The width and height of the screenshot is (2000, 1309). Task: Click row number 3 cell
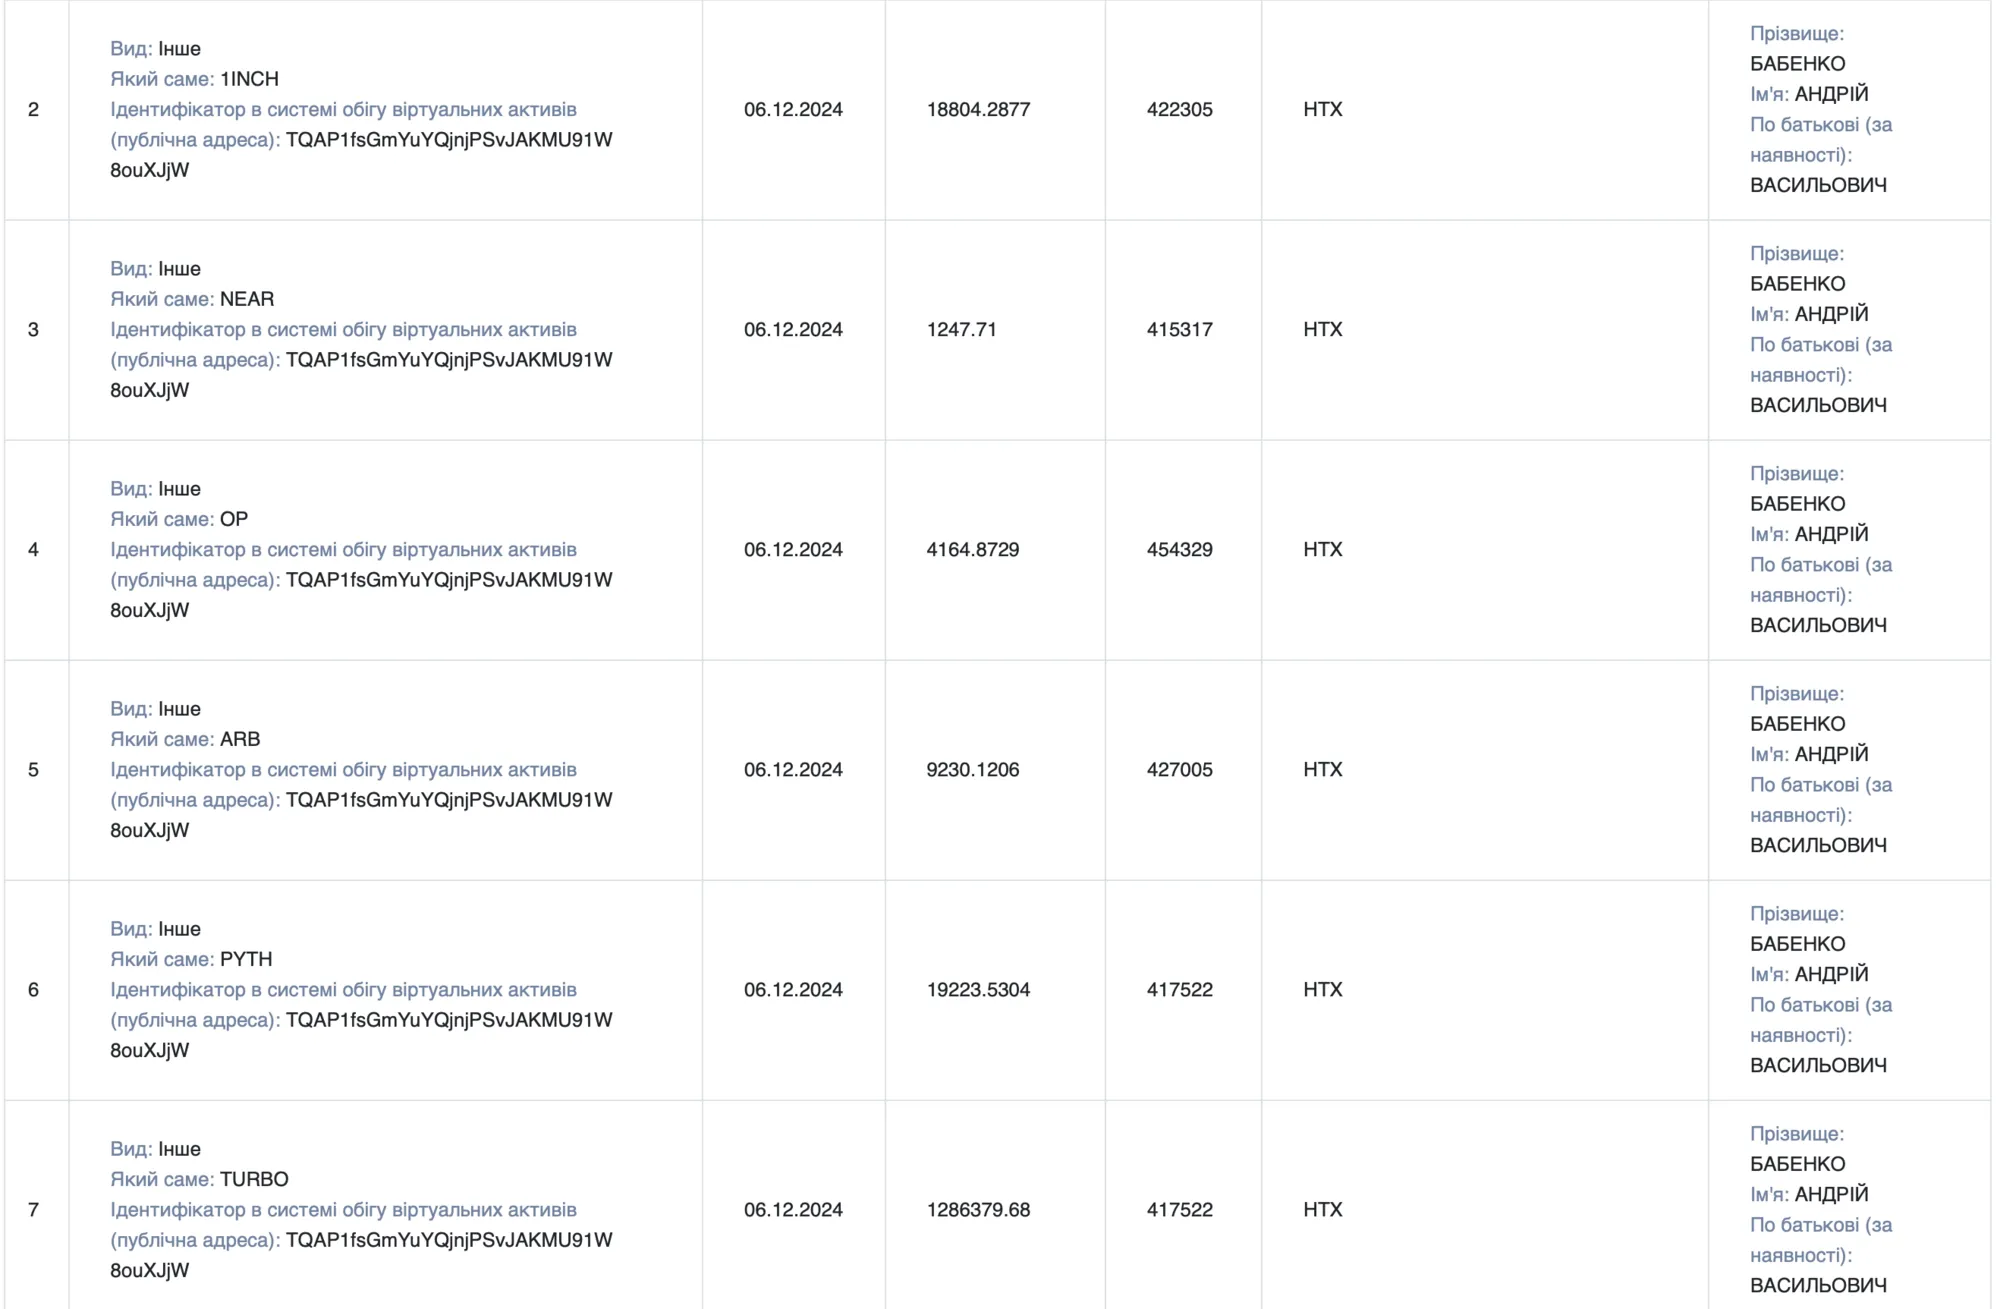(34, 329)
